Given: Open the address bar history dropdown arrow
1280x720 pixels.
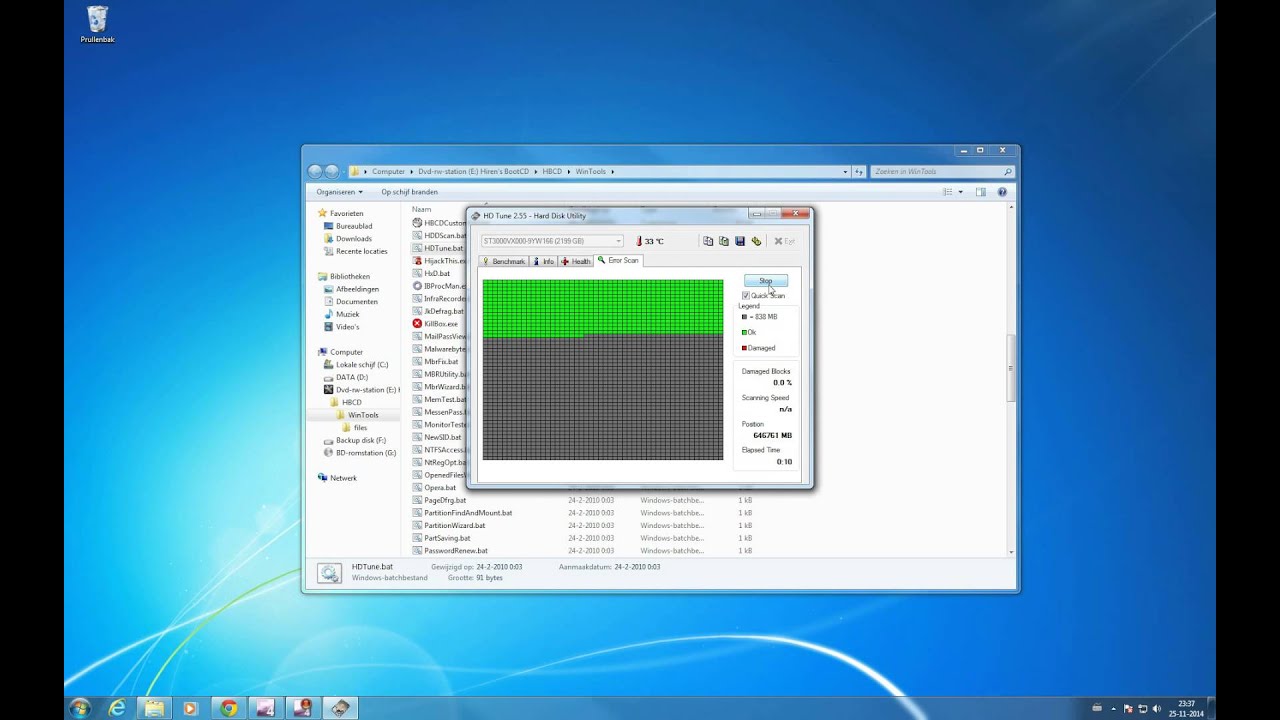Looking at the screenshot, I should (845, 171).
